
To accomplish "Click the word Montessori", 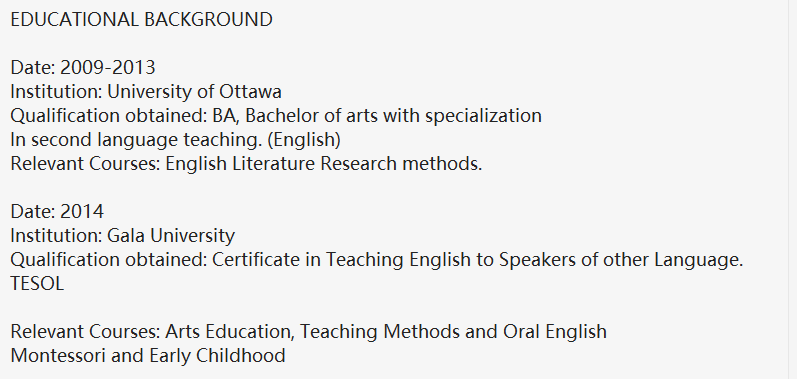I will [x=58, y=356].
